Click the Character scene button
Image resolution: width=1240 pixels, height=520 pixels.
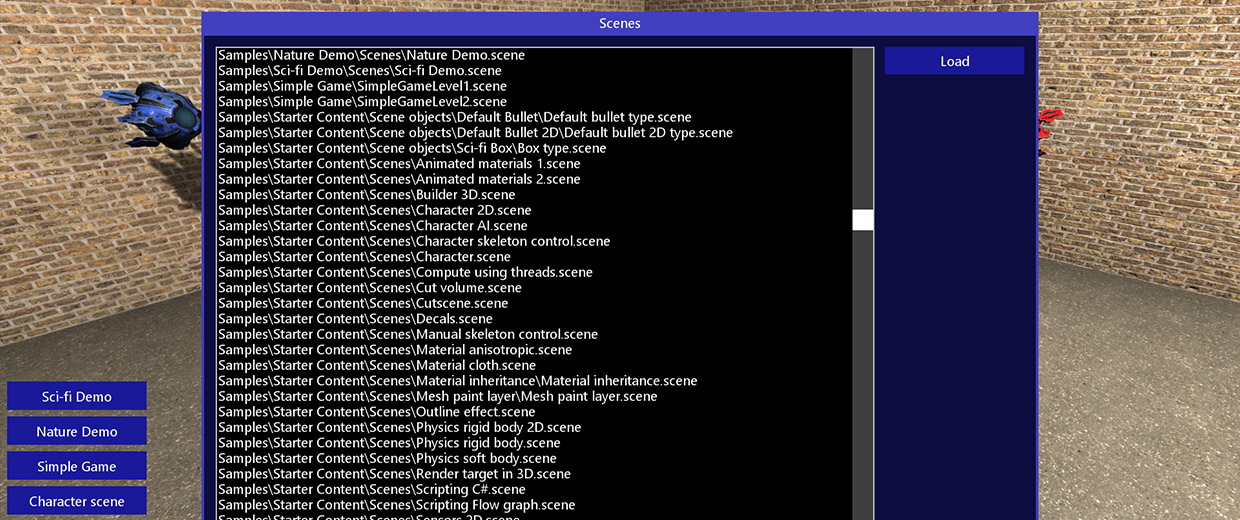click(x=77, y=501)
